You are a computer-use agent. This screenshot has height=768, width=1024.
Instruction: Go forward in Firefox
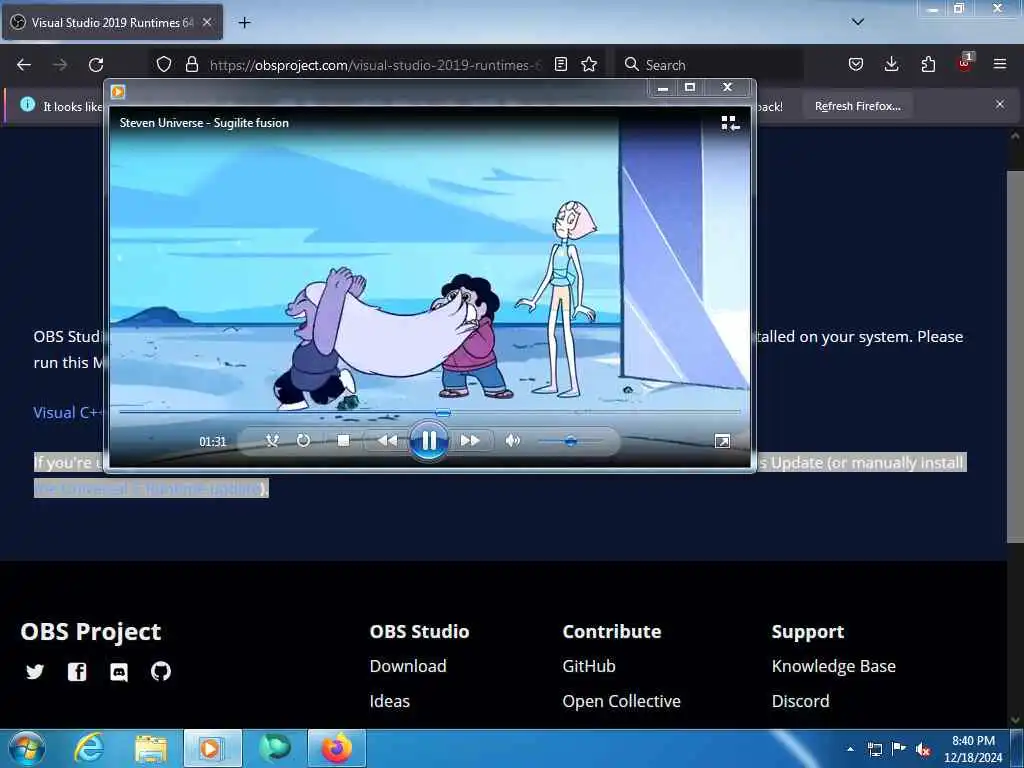60,65
